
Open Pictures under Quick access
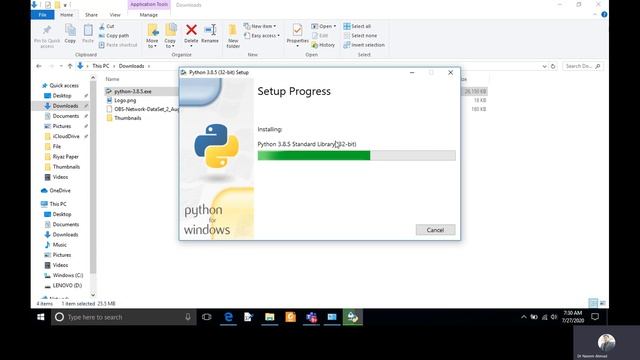62,127
